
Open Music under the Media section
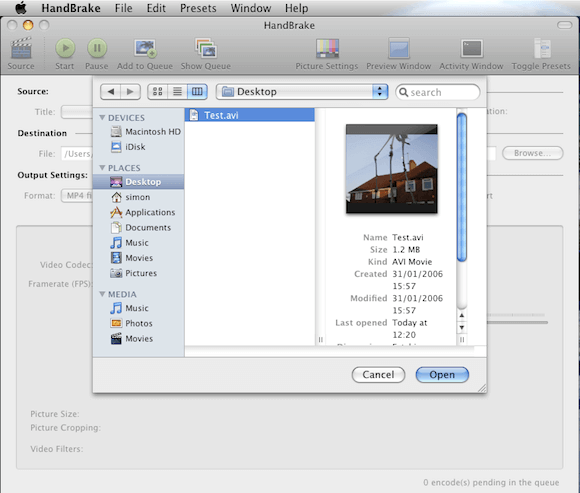pos(130,308)
